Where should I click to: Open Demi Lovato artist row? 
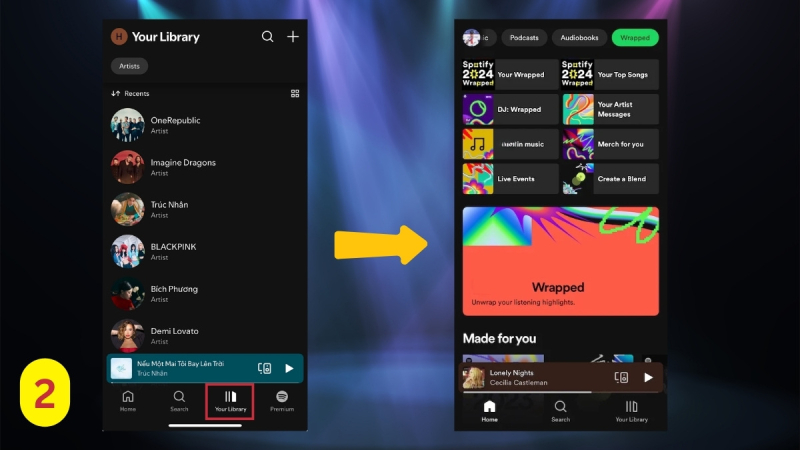coord(205,335)
